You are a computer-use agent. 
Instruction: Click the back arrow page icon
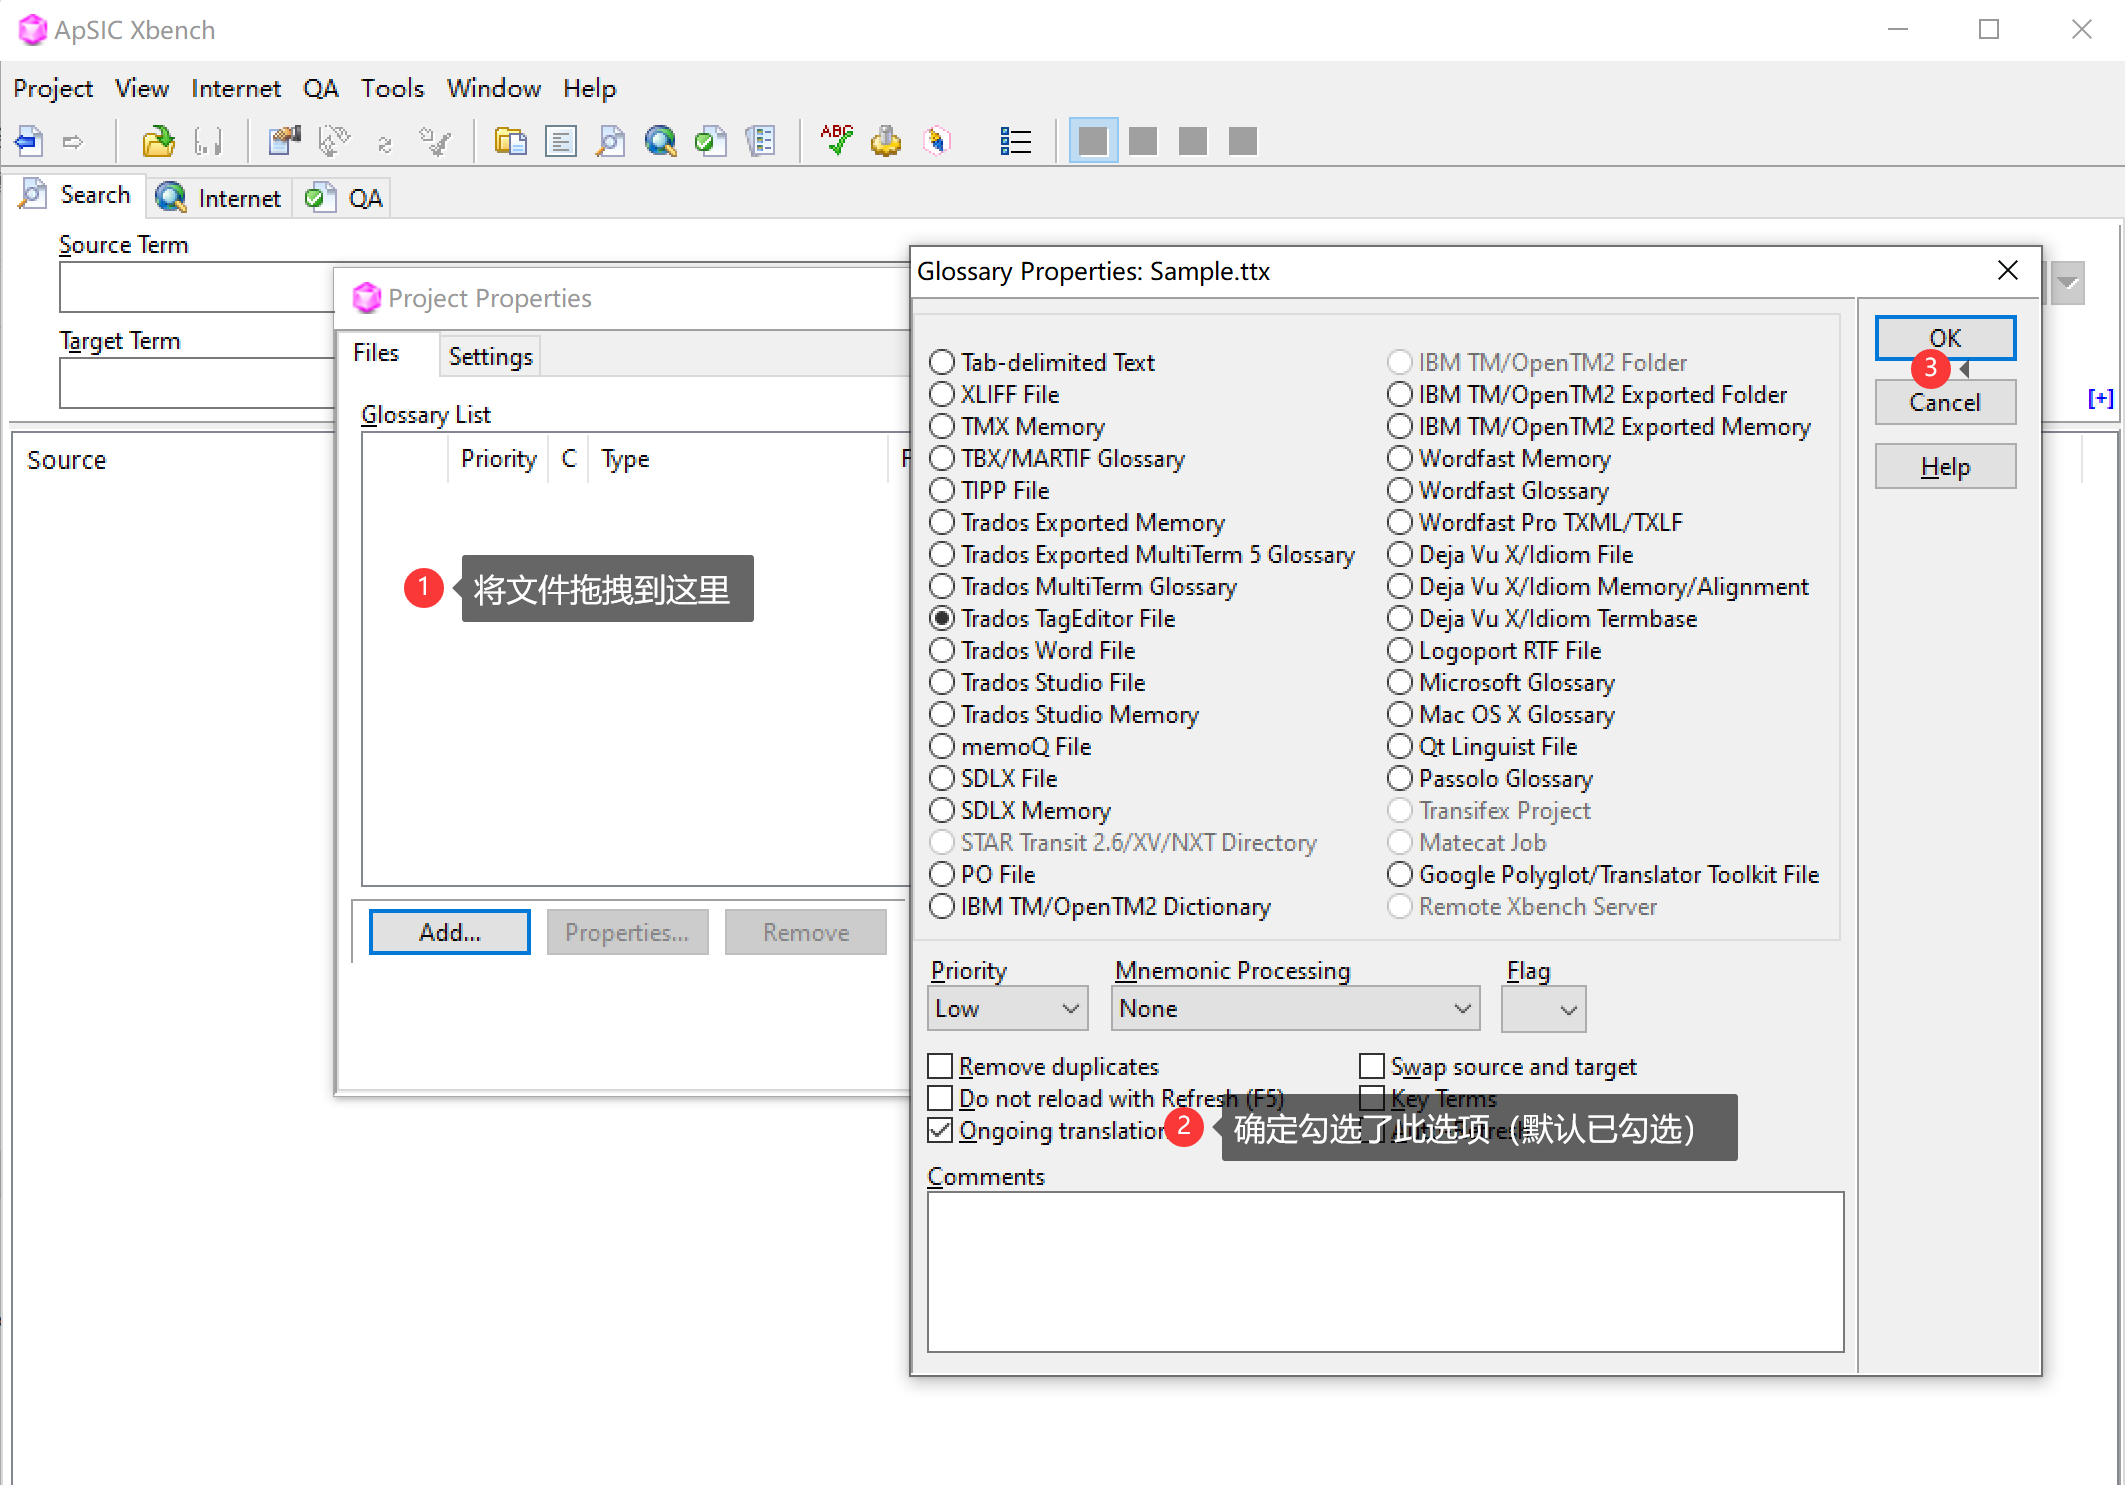coord(29,141)
